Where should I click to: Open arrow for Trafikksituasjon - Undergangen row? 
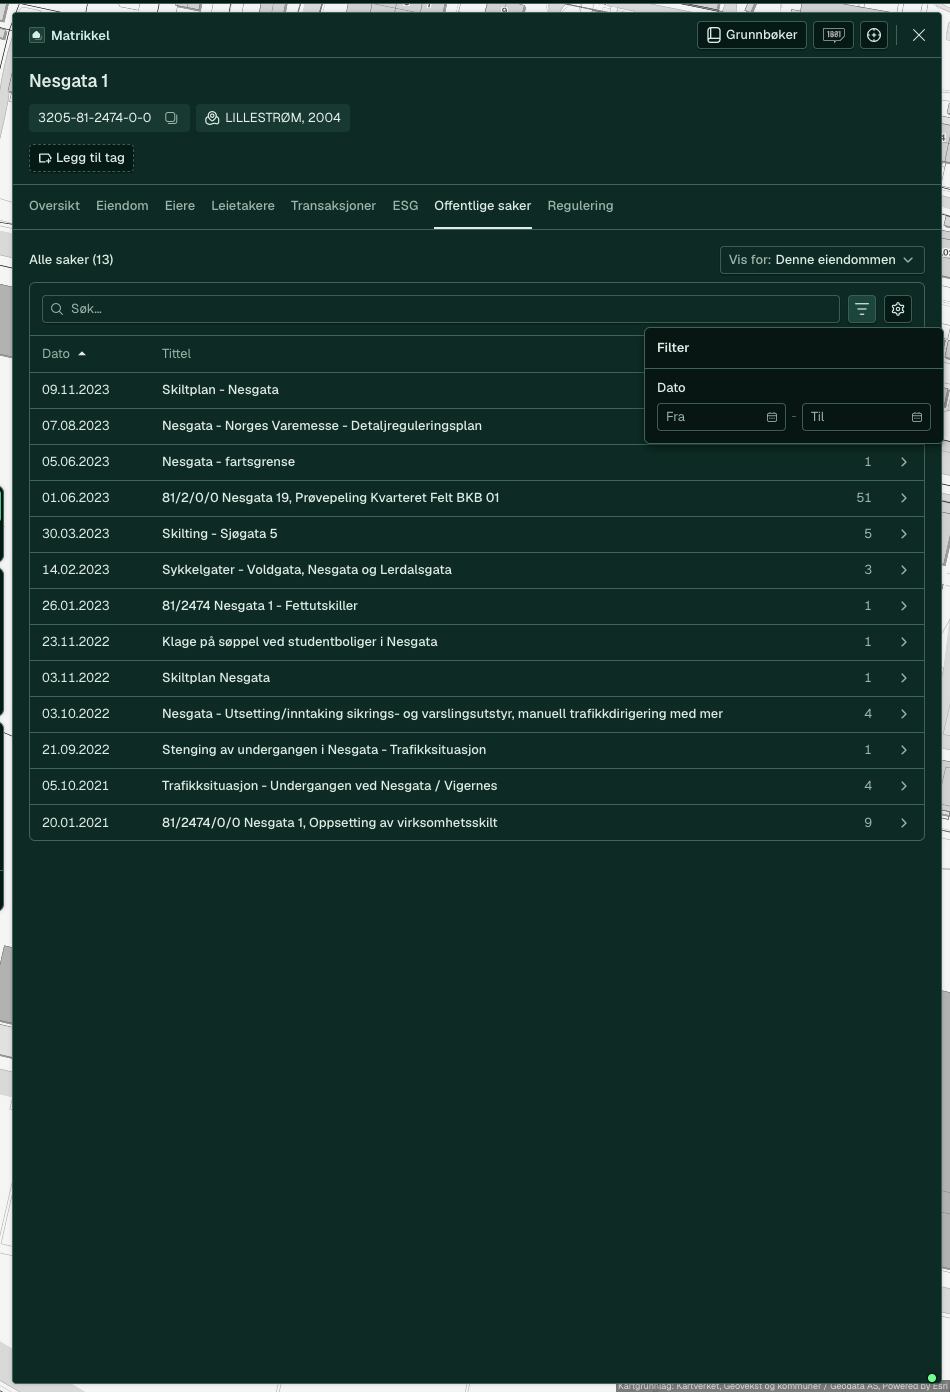[x=904, y=786]
